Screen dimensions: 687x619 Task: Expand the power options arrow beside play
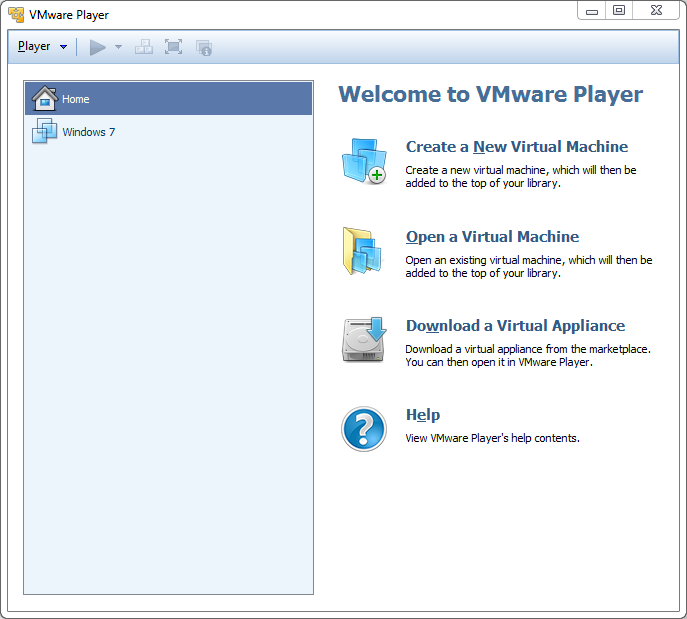click(118, 47)
